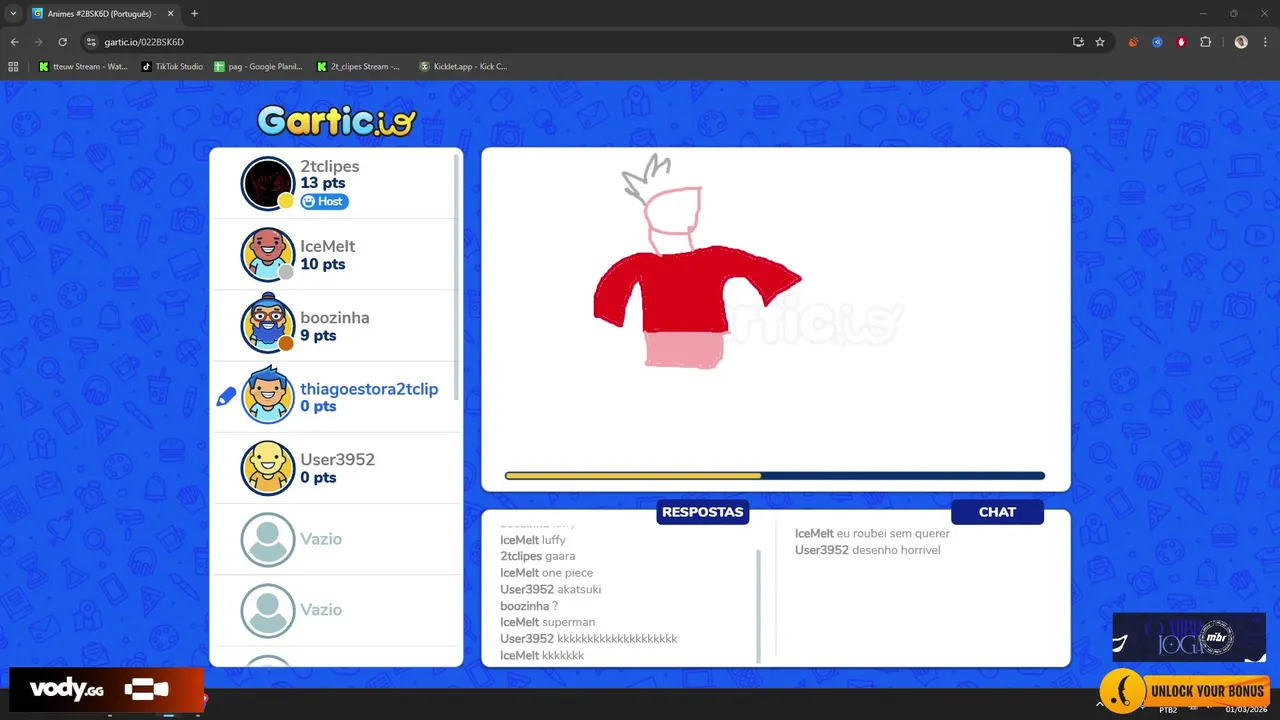Open a new browser tab
The height and width of the screenshot is (720, 1280).
[194, 14]
